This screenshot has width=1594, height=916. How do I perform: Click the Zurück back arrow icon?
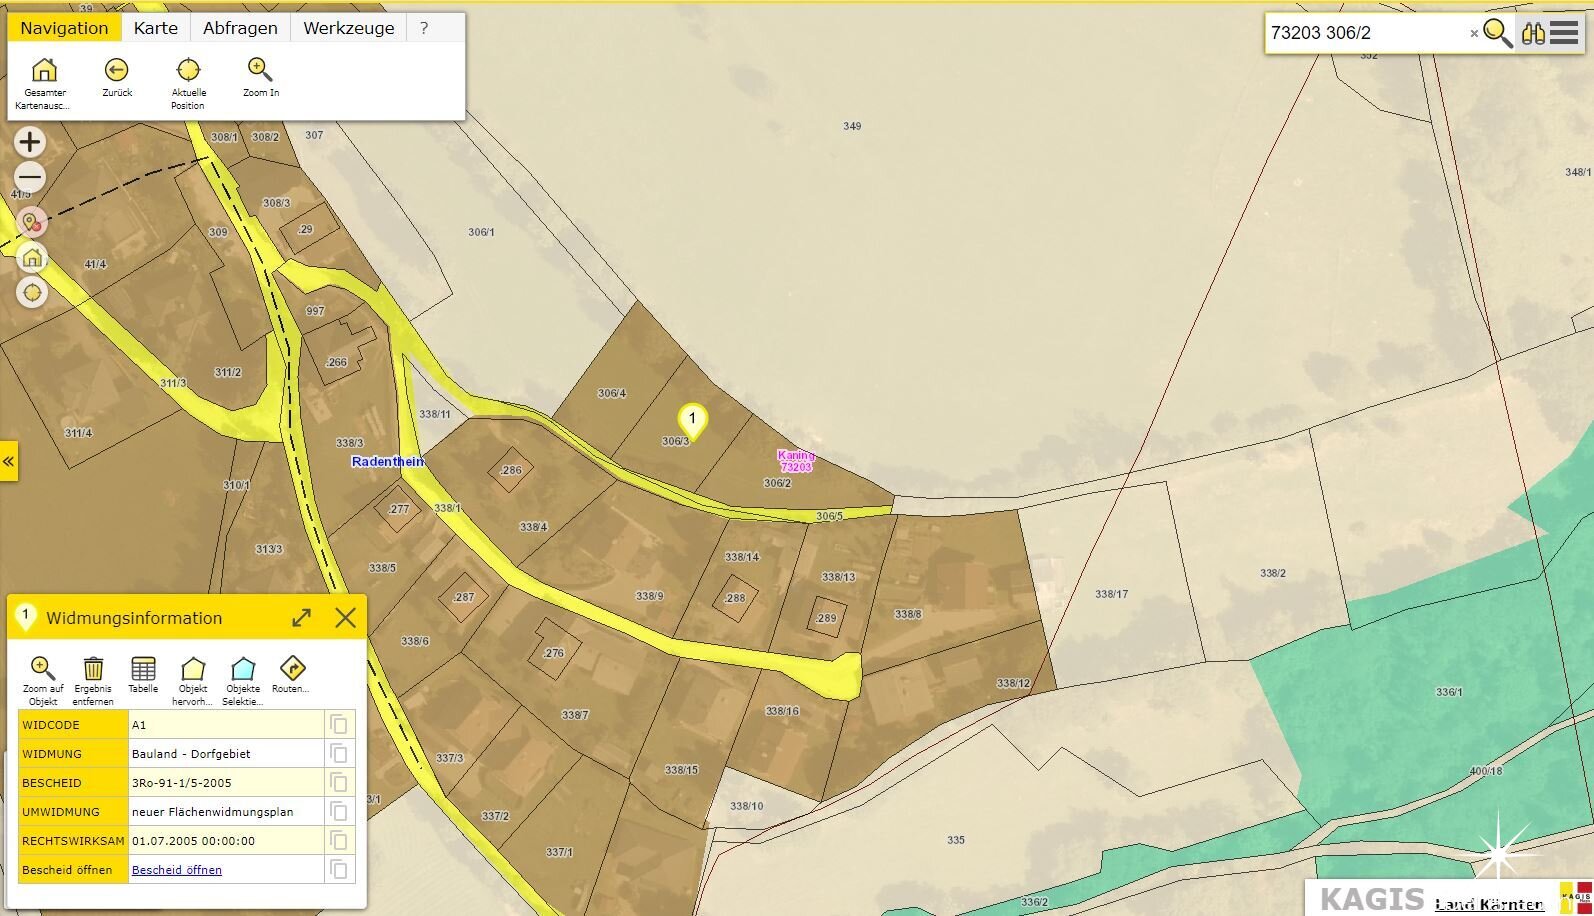click(116, 70)
